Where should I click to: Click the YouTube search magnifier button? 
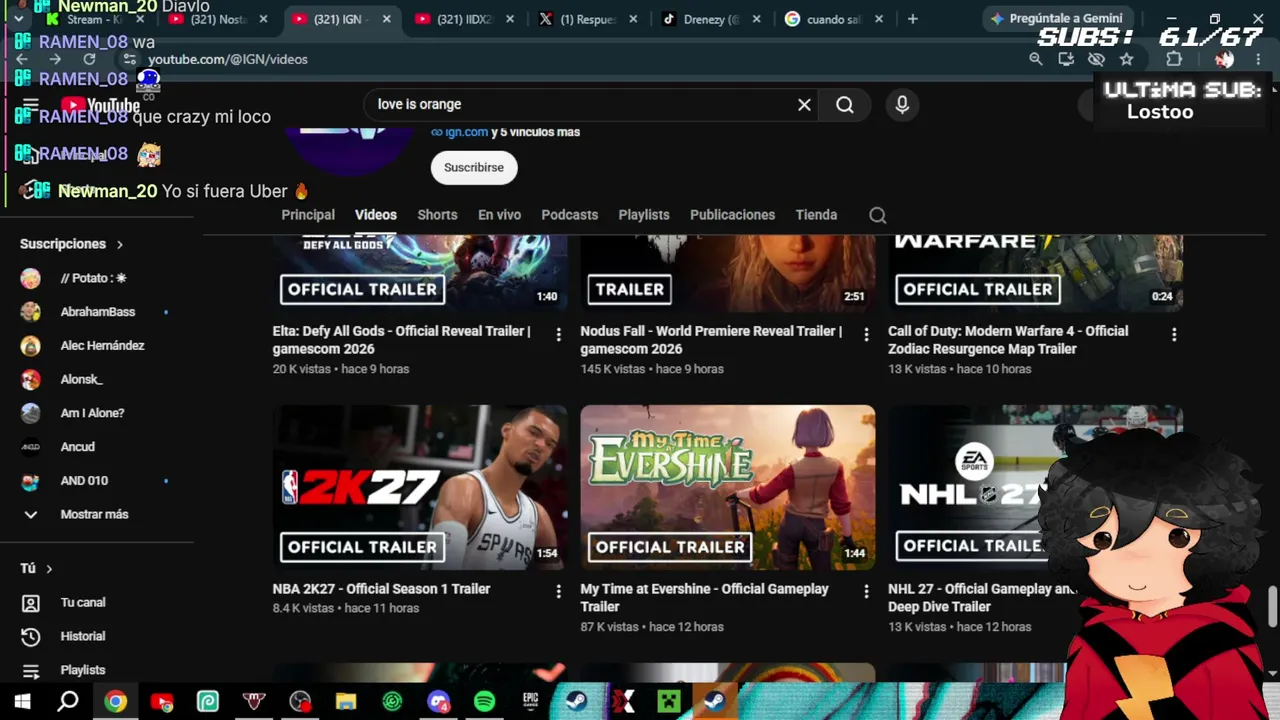[x=845, y=104]
